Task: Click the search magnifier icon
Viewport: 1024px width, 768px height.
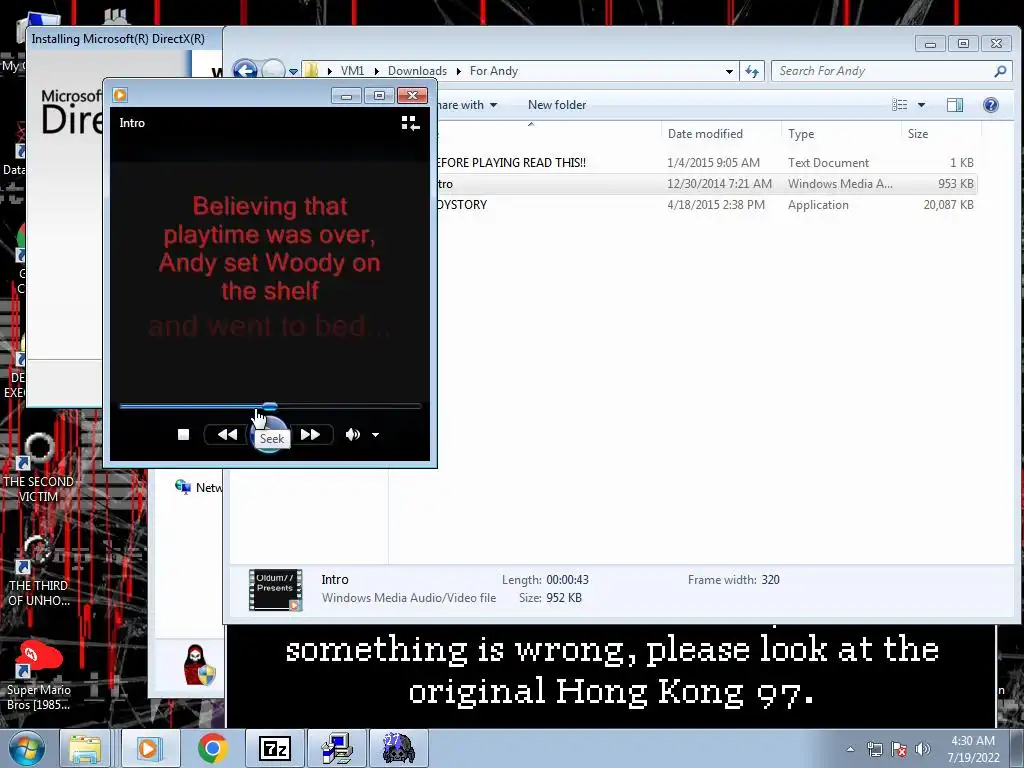Action: 1000,71
